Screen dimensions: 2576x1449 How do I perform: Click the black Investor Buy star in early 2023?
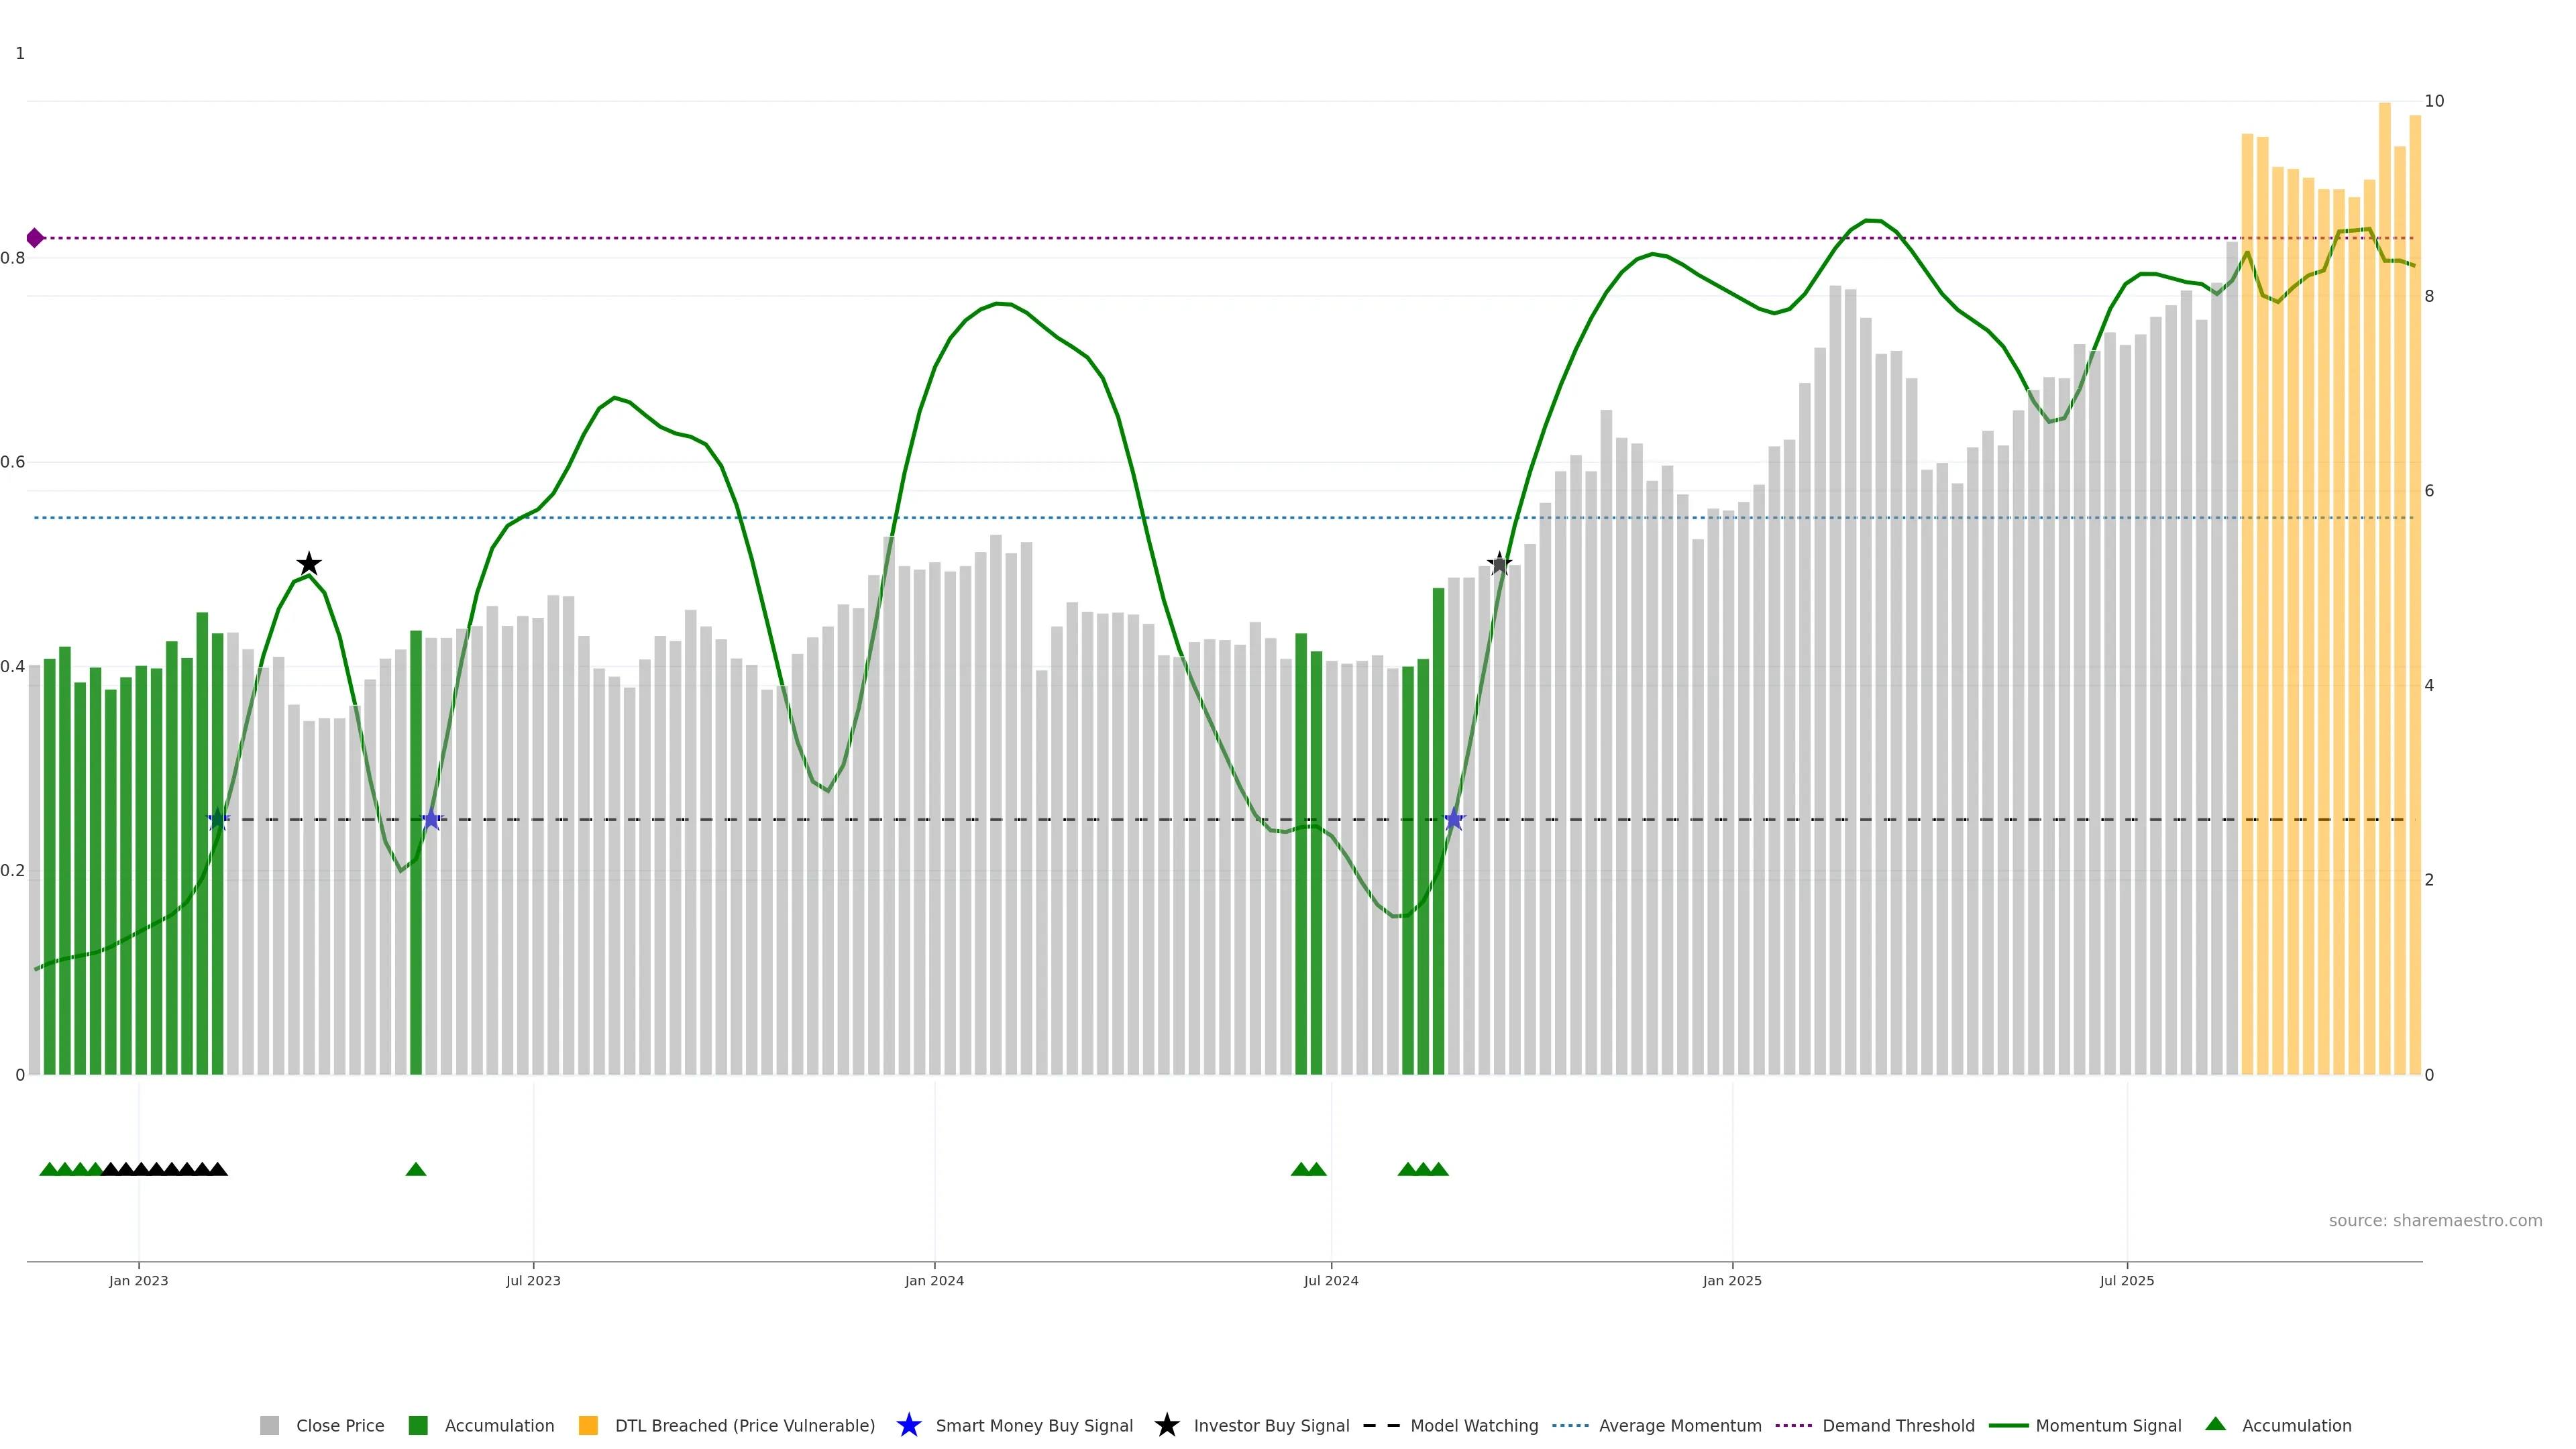[x=309, y=564]
